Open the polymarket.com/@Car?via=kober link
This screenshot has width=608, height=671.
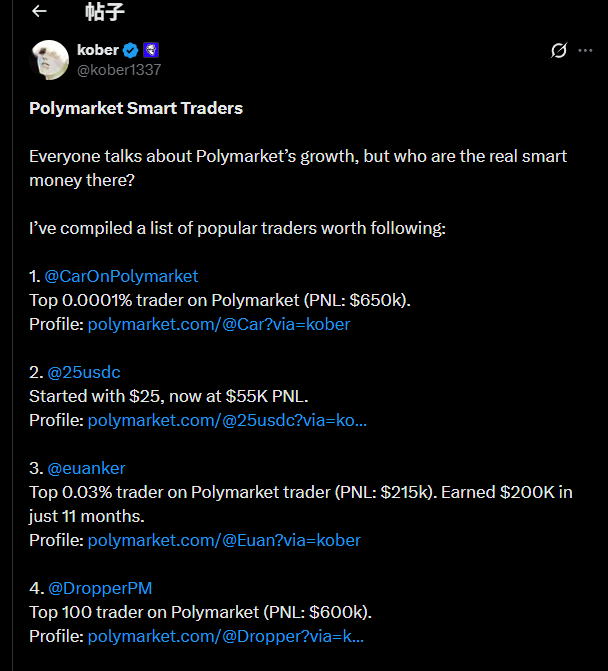(x=219, y=324)
